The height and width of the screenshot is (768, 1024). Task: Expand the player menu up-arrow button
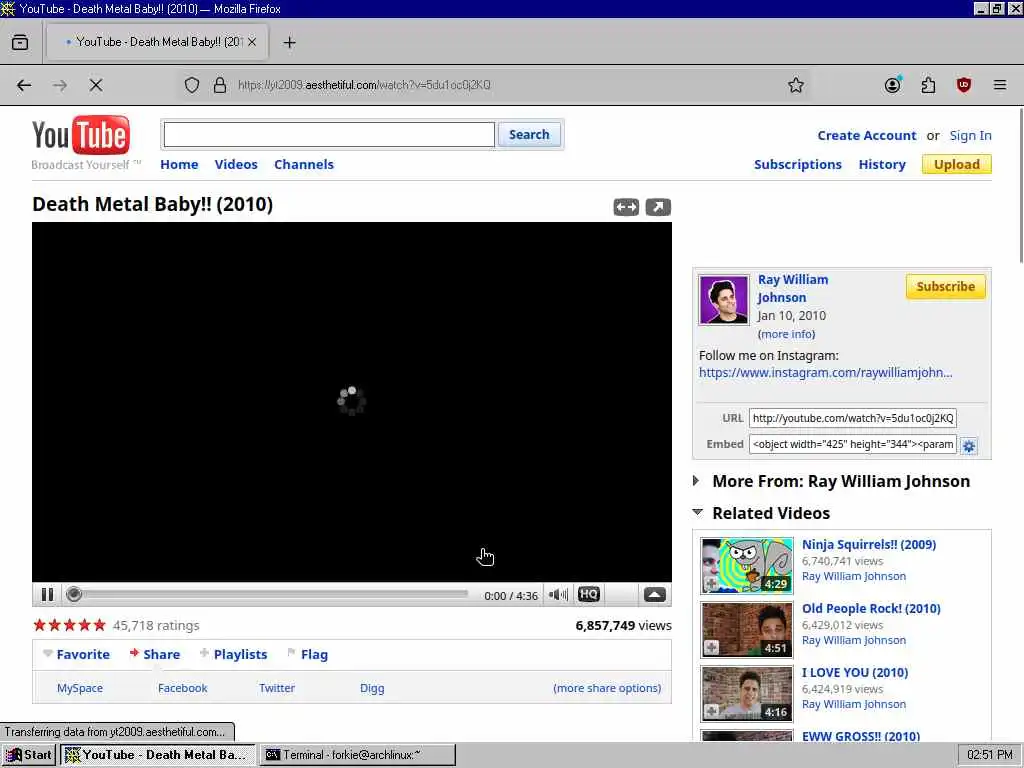[x=654, y=594]
